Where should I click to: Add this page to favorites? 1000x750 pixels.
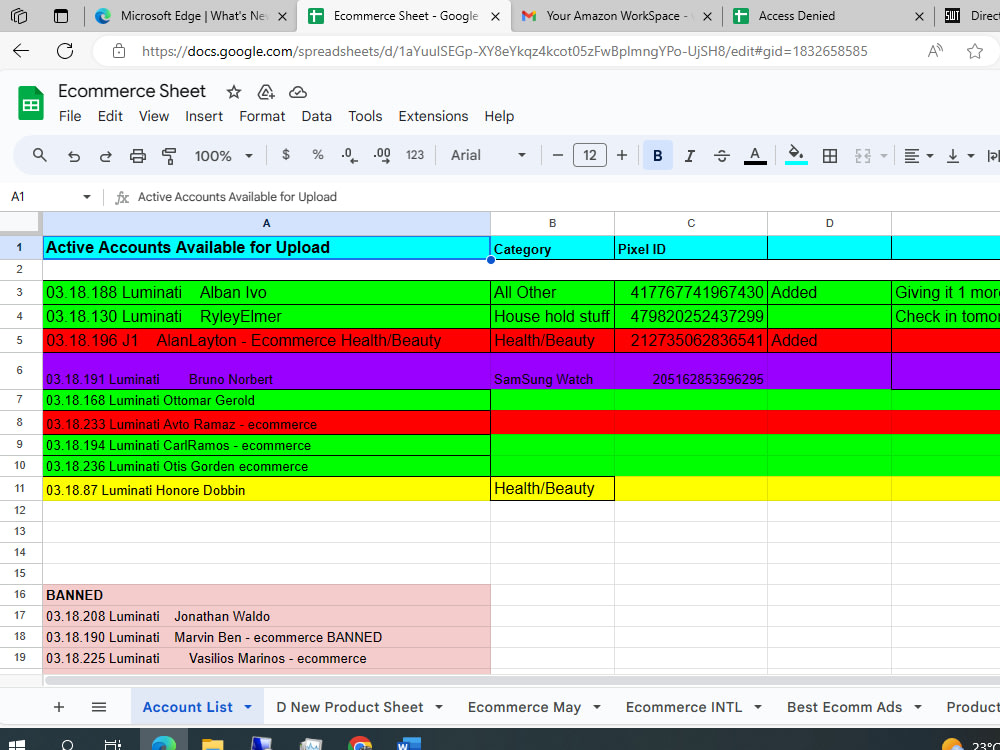[974, 51]
